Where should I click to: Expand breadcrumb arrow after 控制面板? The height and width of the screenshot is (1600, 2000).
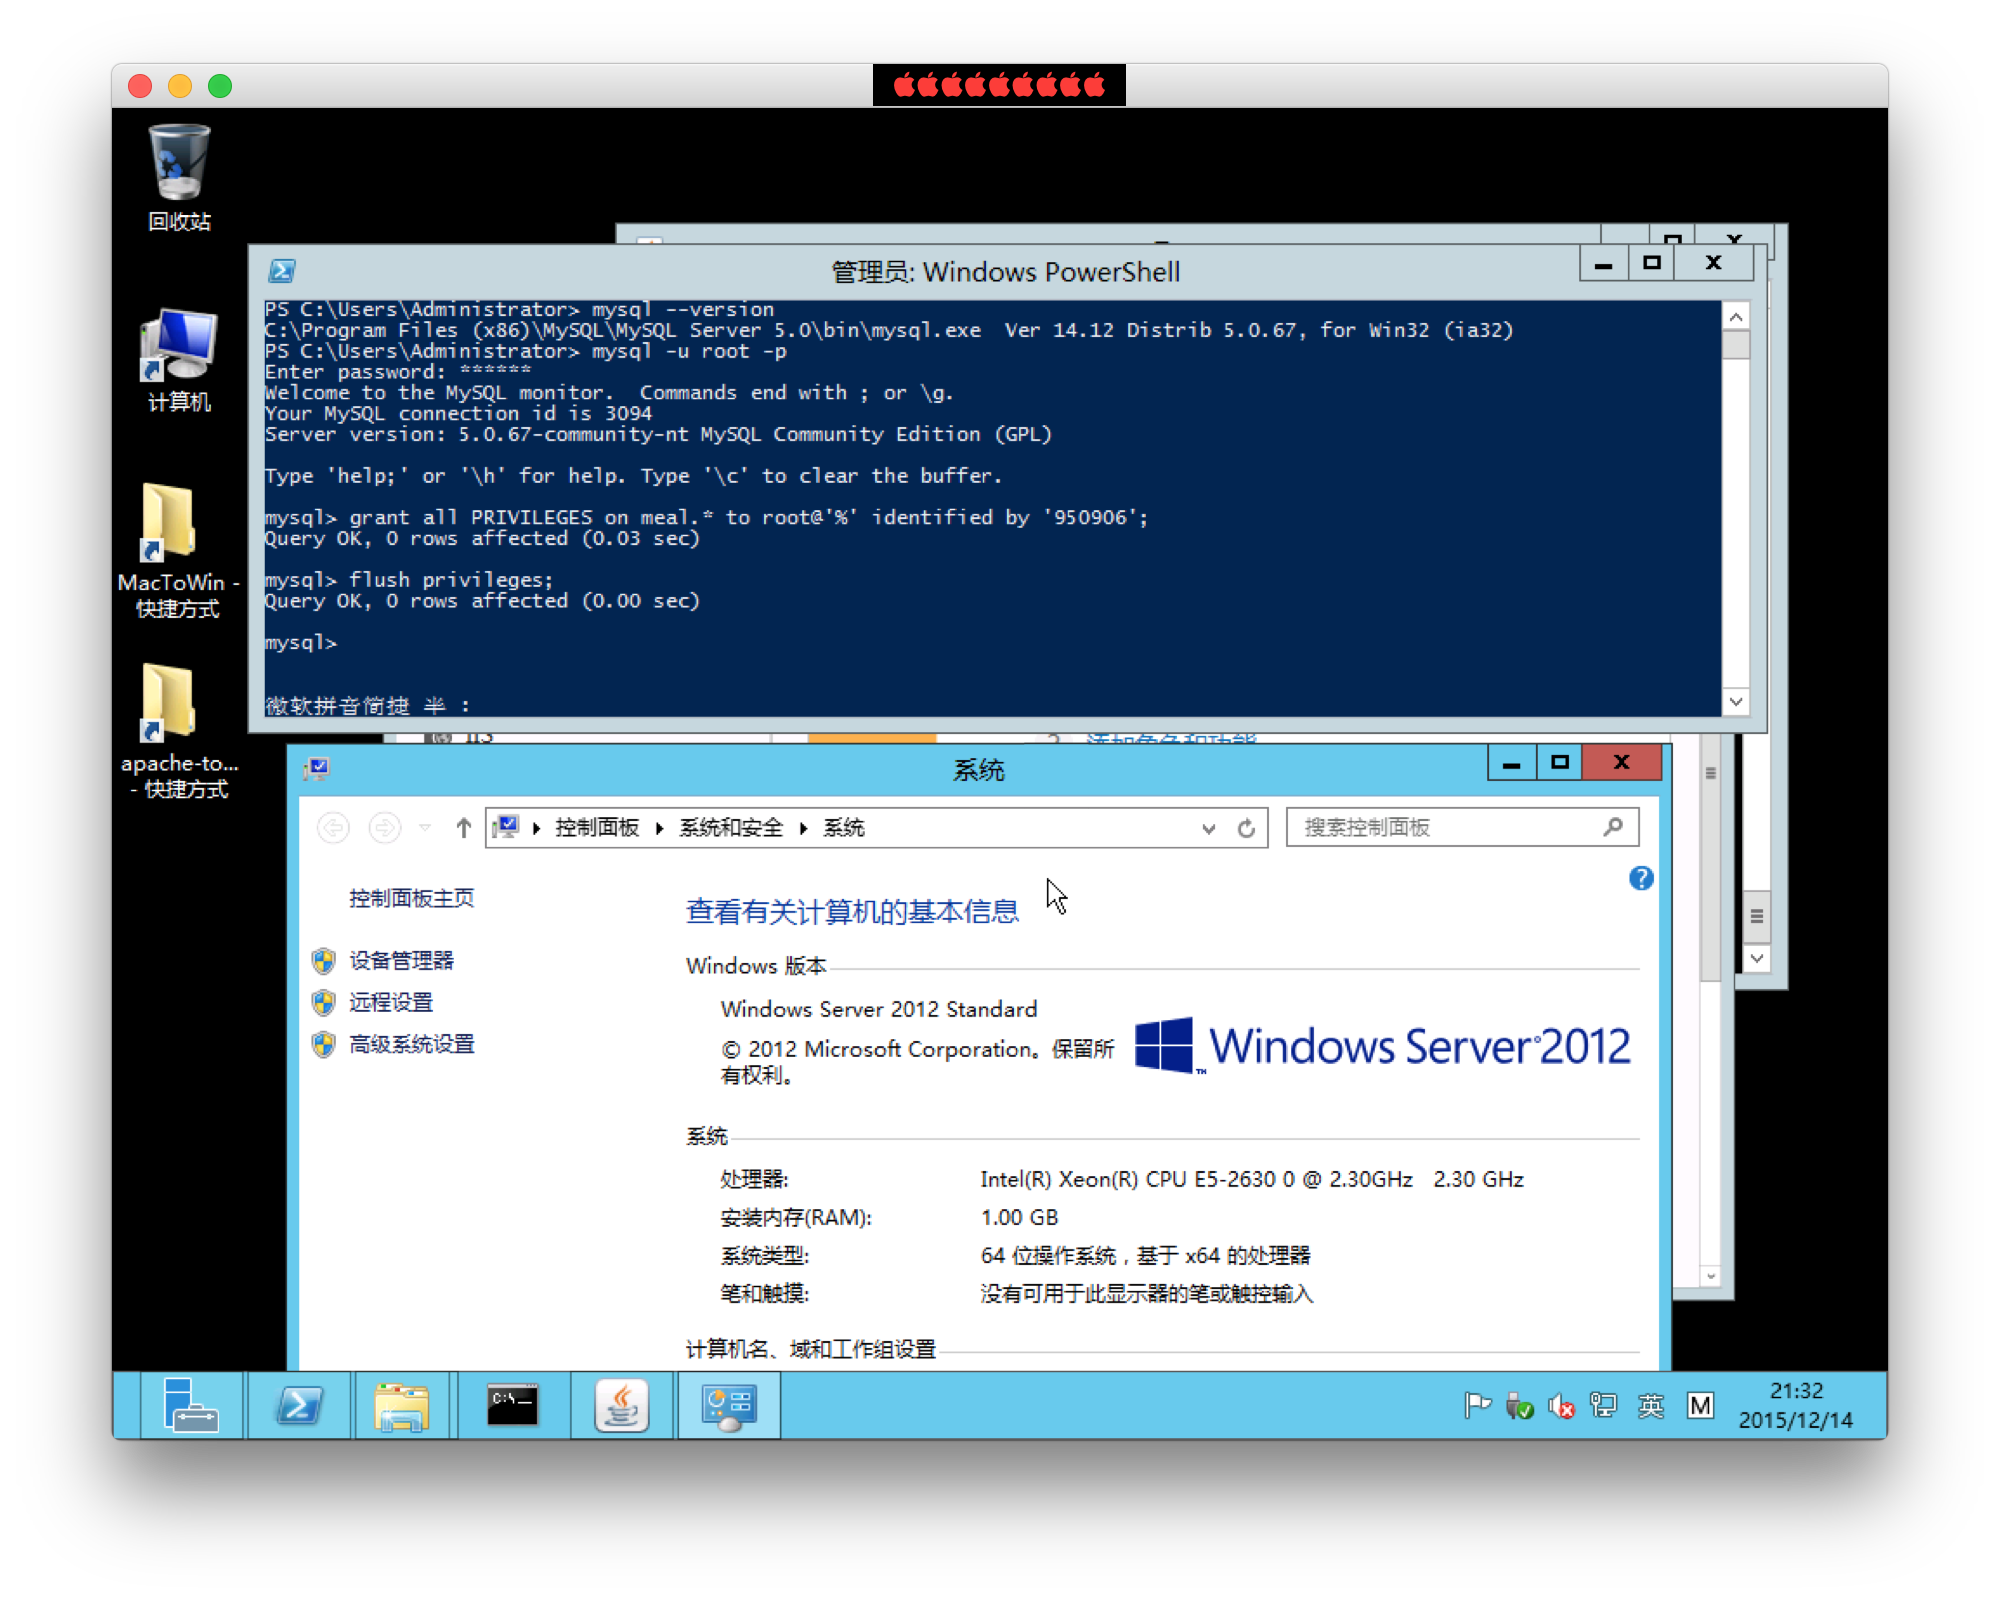pyautogui.click(x=659, y=828)
